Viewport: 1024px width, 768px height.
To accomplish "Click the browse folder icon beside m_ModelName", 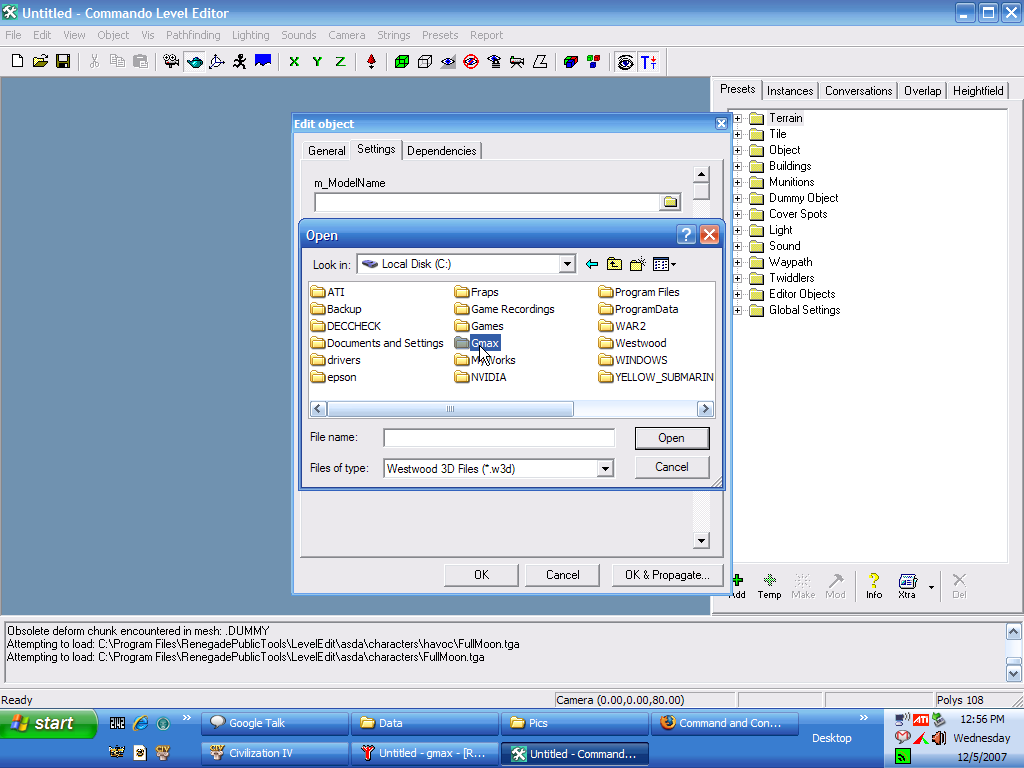I will click(670, 202).
